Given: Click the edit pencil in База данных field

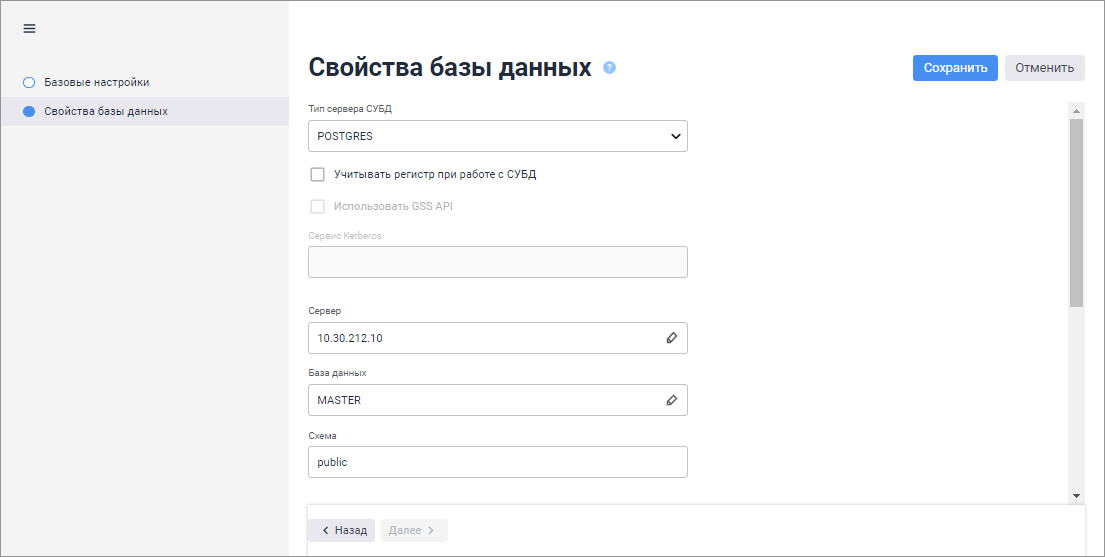Looking at the screenshot, I should (672, 400).
